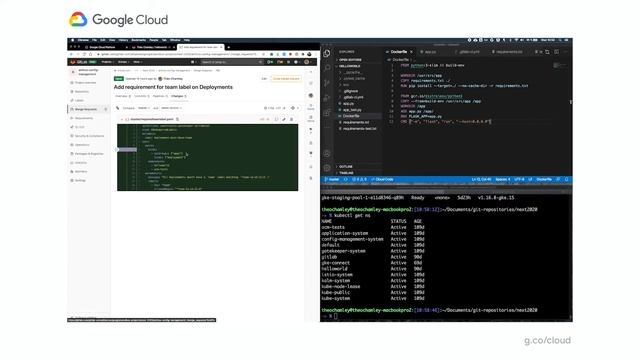Click errors and warnings counter in status bar
The height and width of the screenshot is (360, 640).
[x=360, y=179]
